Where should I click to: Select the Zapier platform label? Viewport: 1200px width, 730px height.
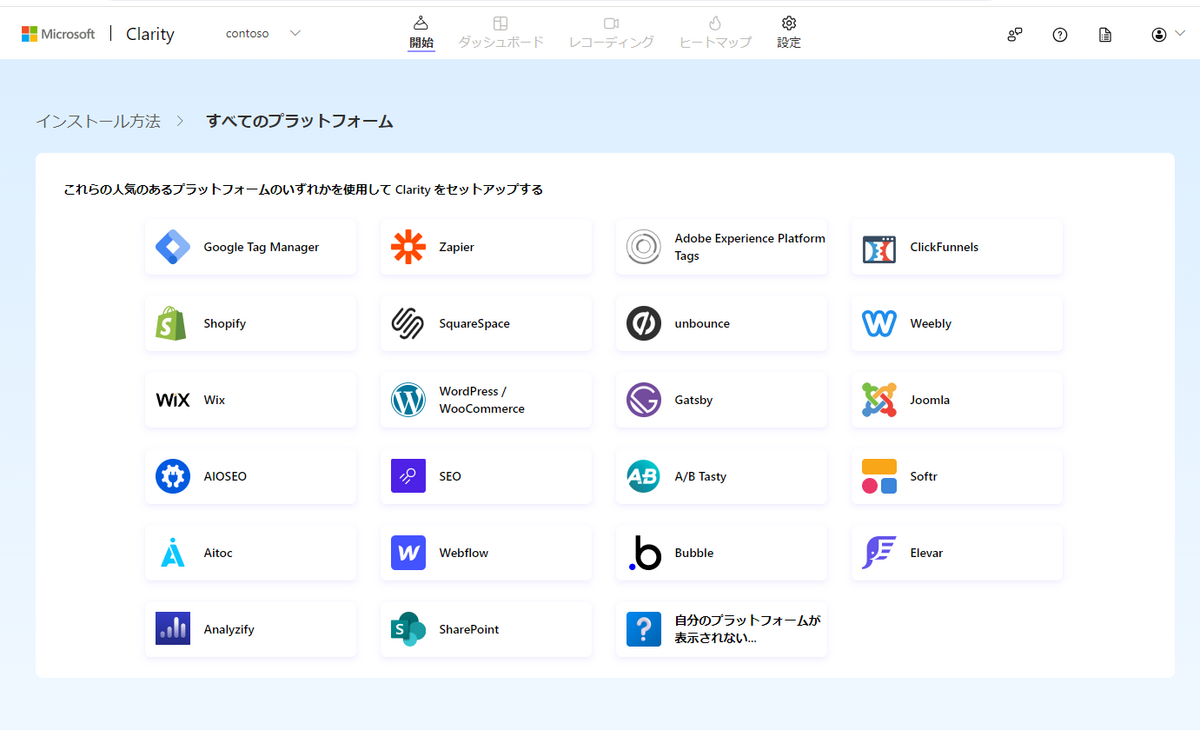pos(457,247)
